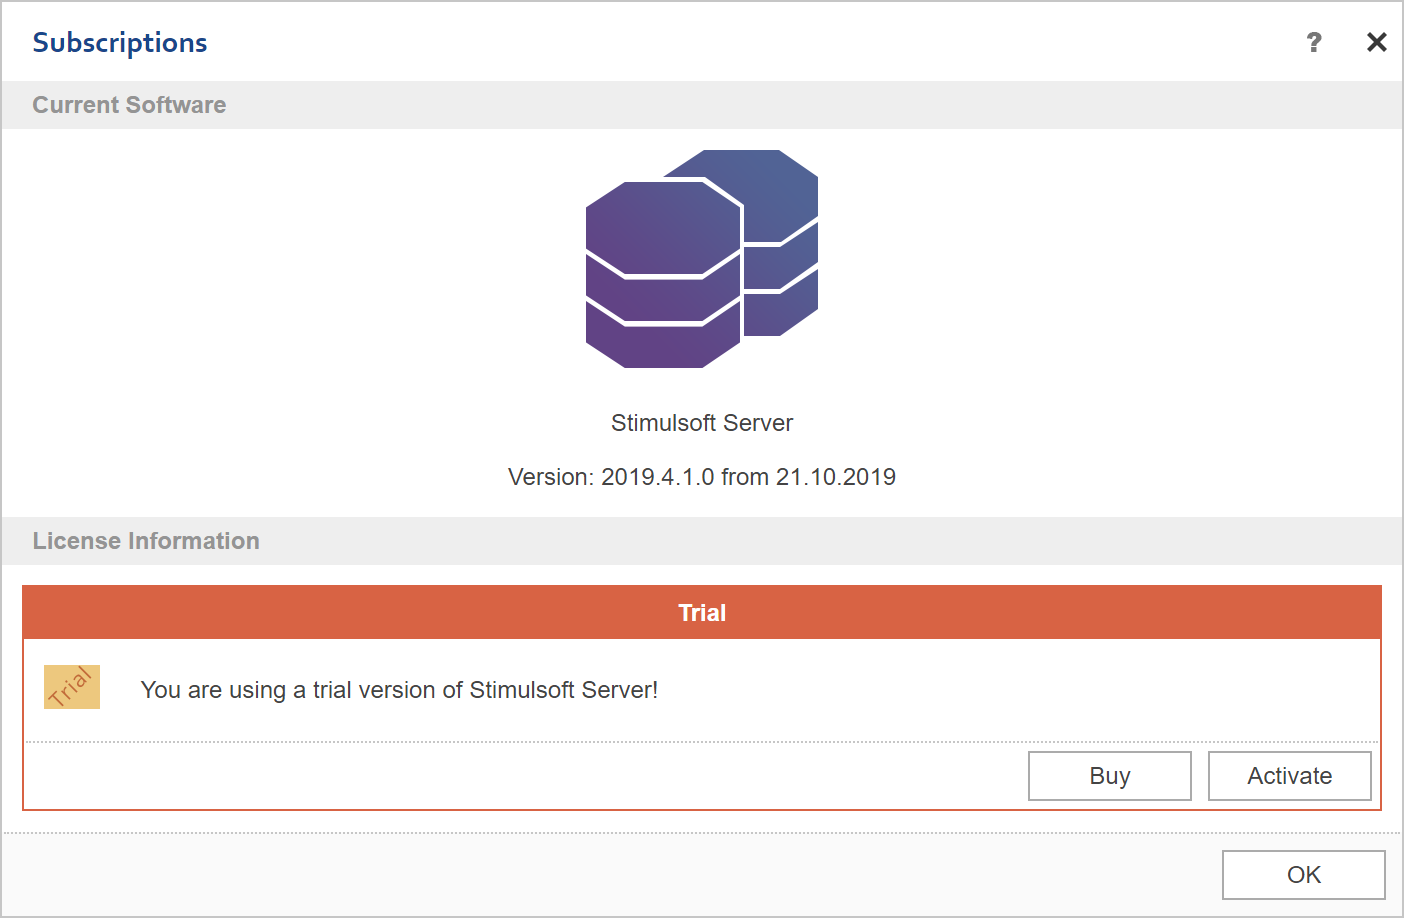The height and width of the screenshot is (918, 1404).
Task: Activate the license with Activate button
Action: click(1290, 776)
